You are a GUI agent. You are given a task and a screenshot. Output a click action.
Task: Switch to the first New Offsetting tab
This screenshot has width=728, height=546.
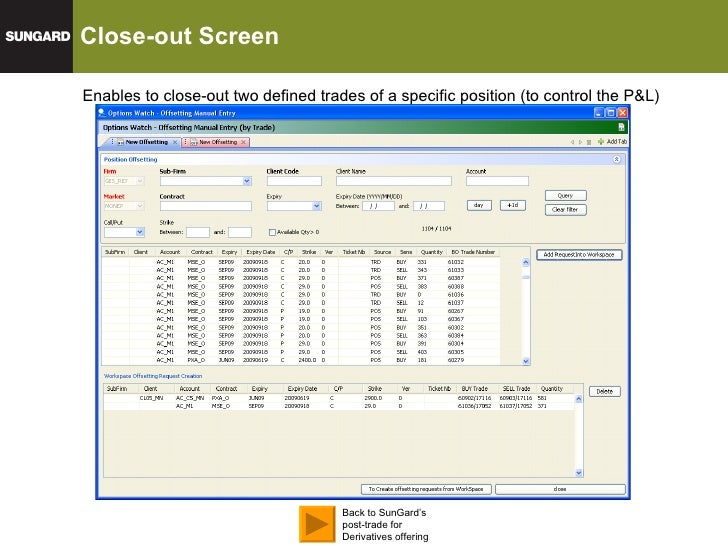coord(146,142)
